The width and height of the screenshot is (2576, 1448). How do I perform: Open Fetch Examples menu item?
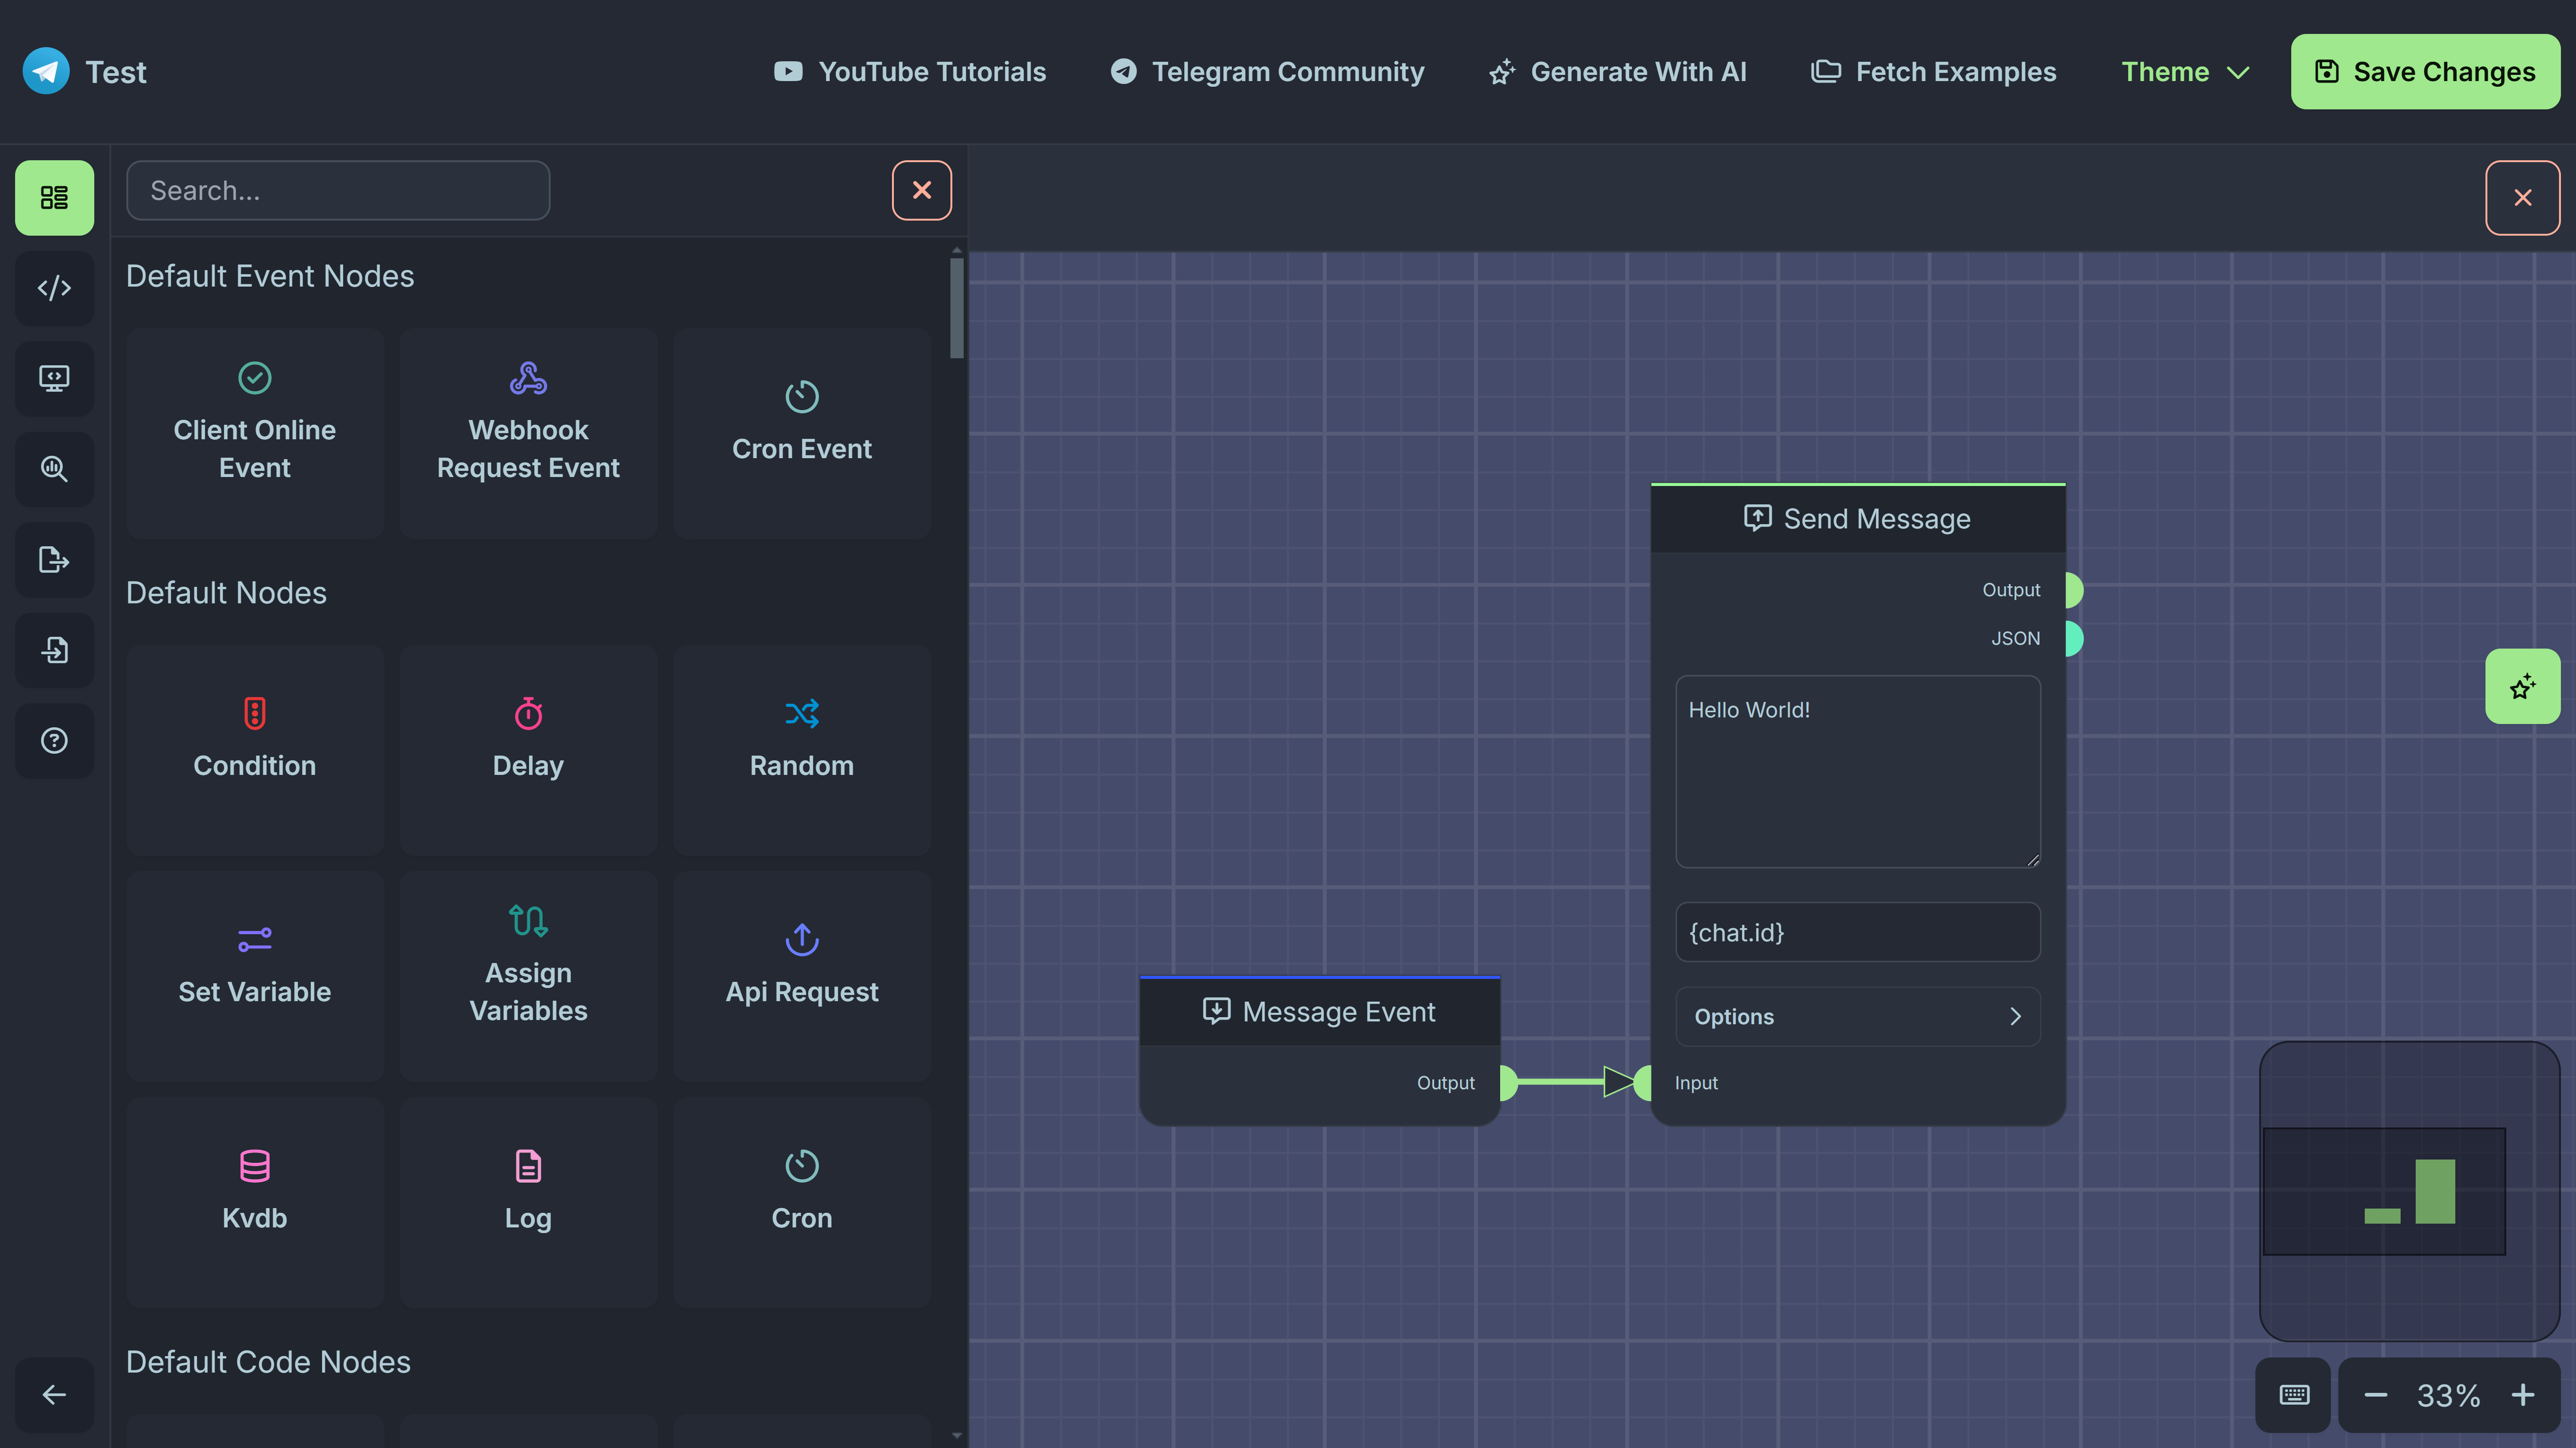point(1934,71)
